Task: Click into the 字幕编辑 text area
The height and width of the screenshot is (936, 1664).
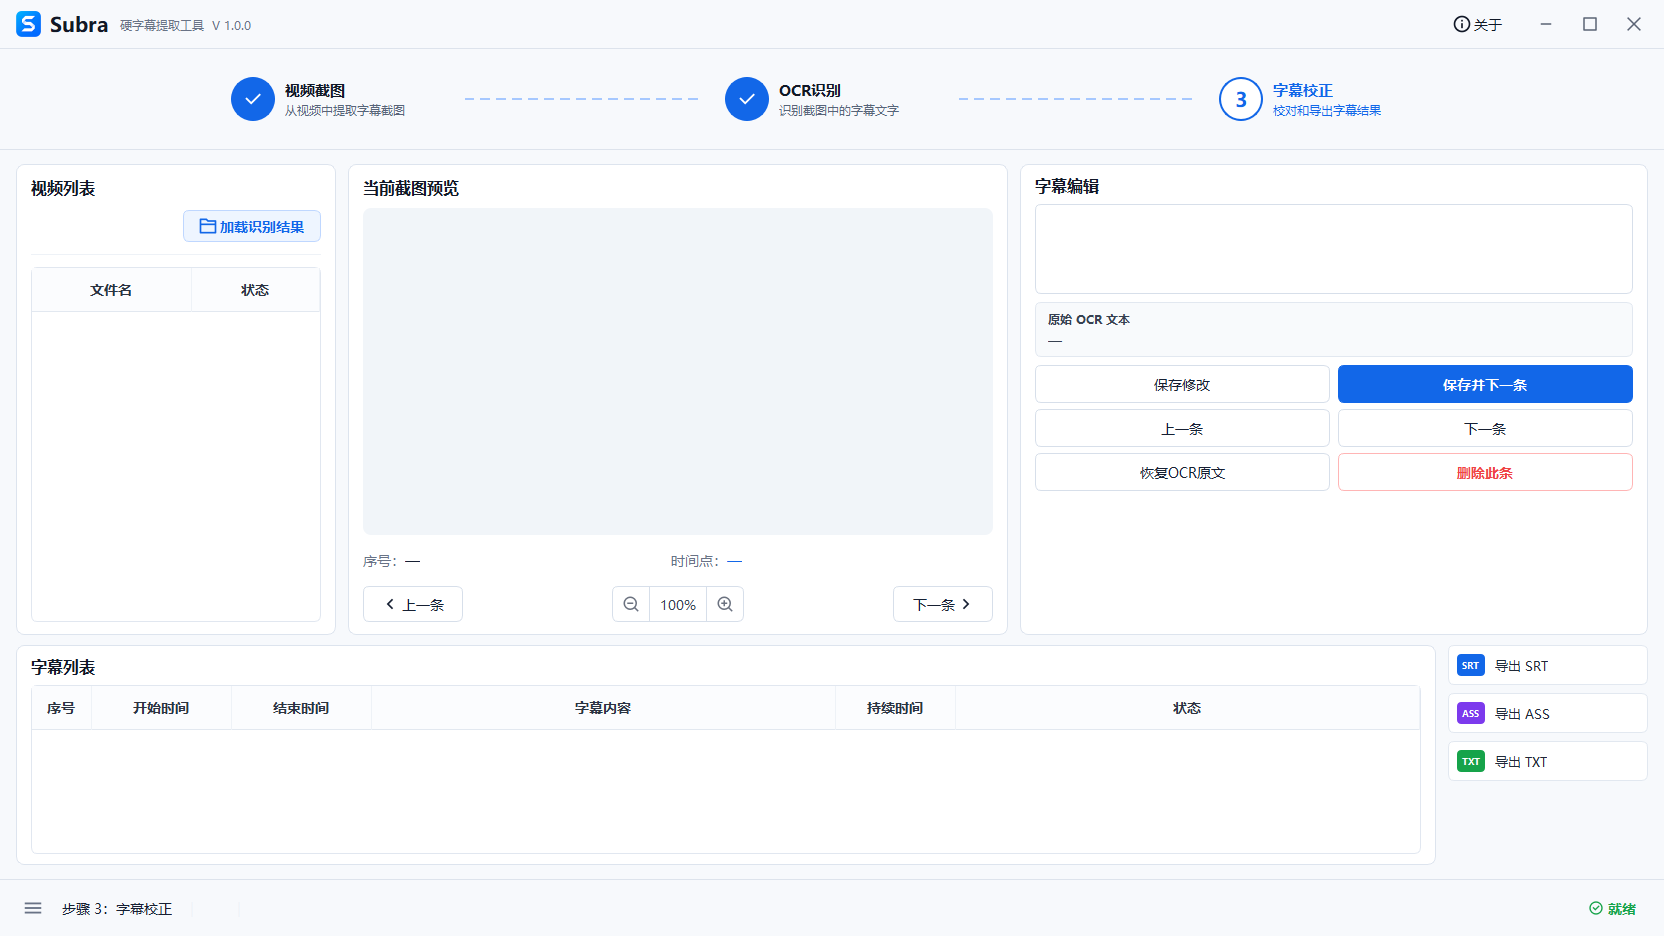Action: tap(1334, 249)
